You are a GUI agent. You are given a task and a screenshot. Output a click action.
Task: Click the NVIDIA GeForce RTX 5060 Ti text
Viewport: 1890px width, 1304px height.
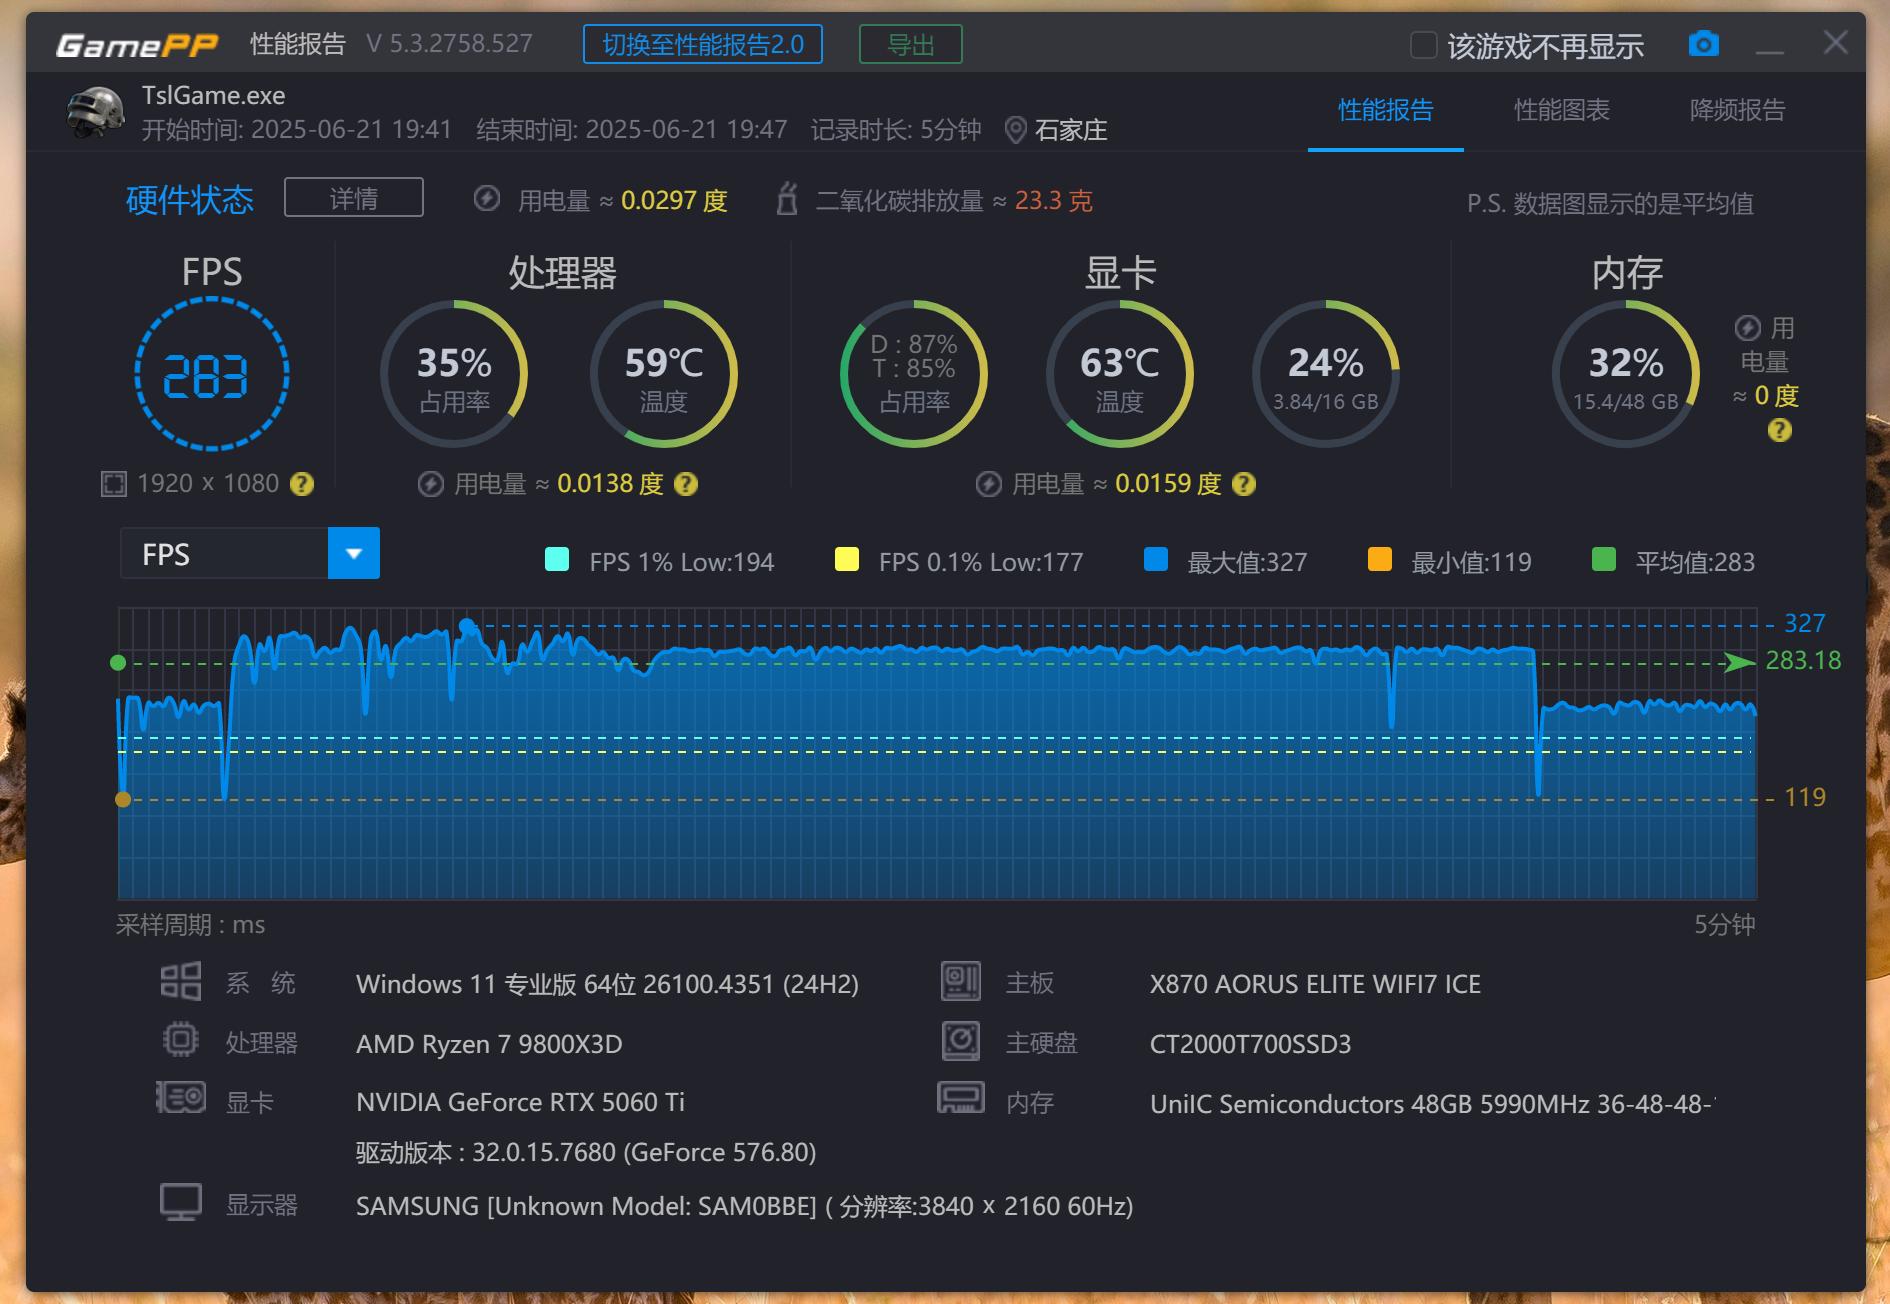click(x=520, y=1102)
